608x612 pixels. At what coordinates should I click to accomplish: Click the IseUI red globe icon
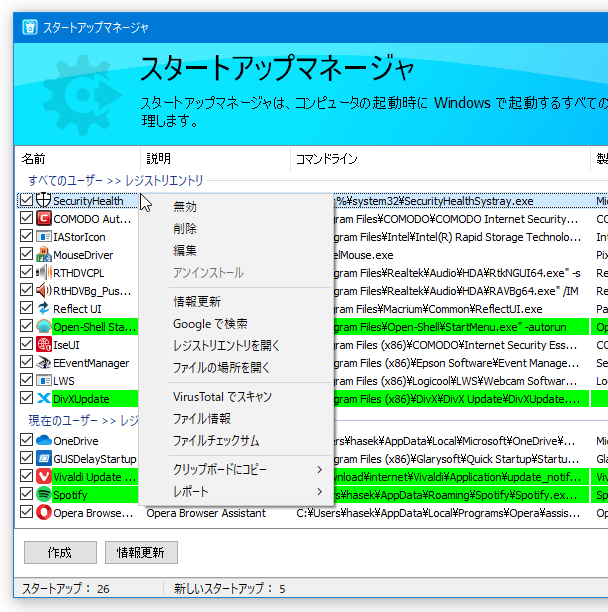43,344
